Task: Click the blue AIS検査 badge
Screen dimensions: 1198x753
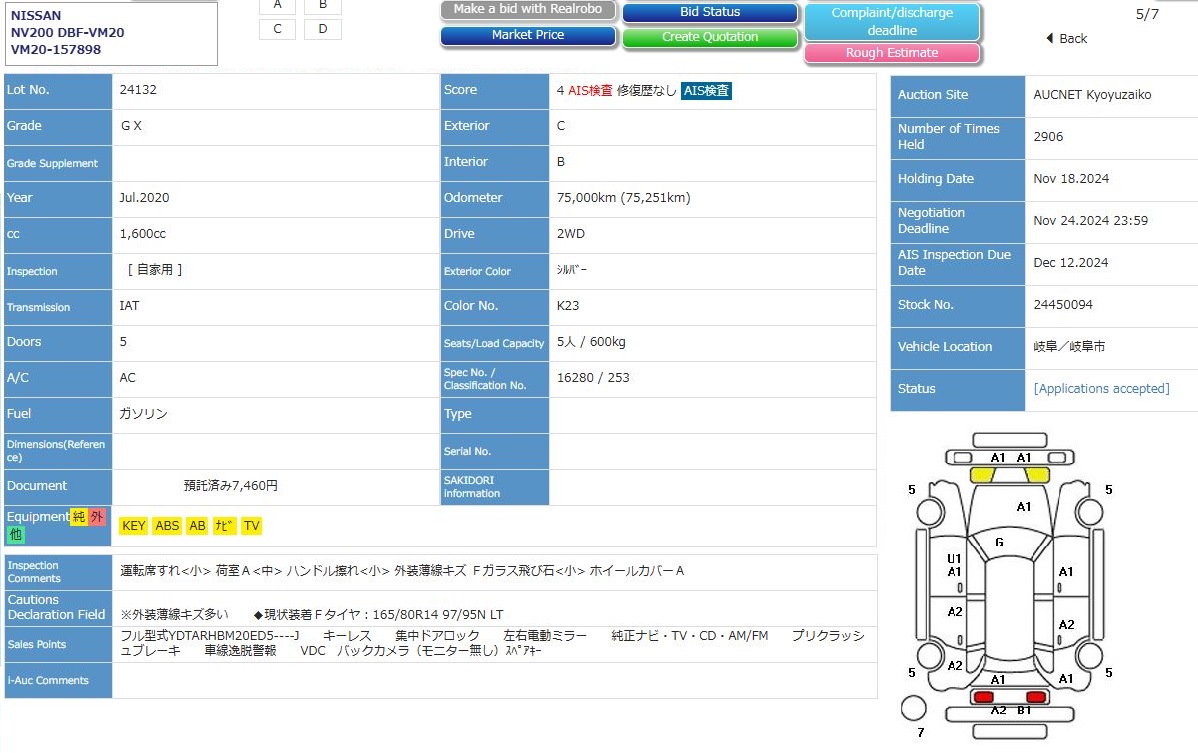Action: [706, 91]
